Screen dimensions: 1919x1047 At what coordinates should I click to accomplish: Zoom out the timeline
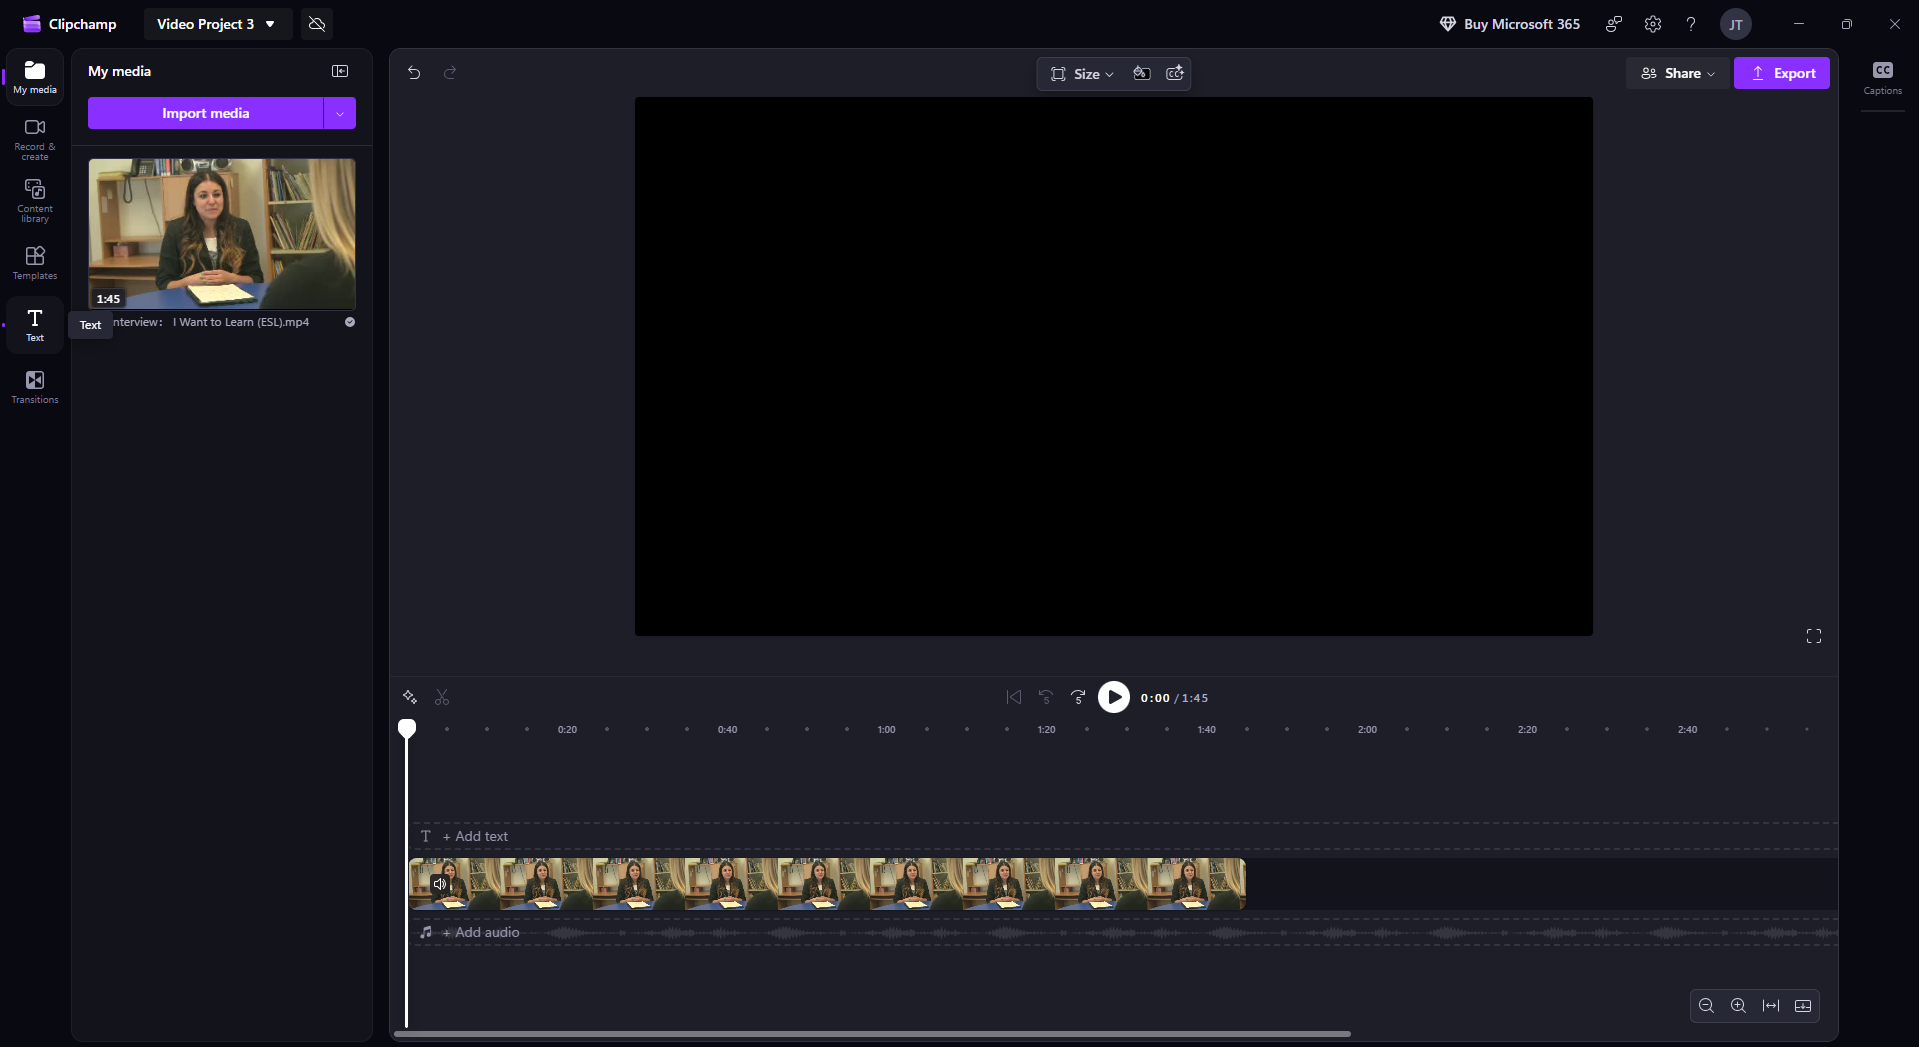click(1706, 1006)
